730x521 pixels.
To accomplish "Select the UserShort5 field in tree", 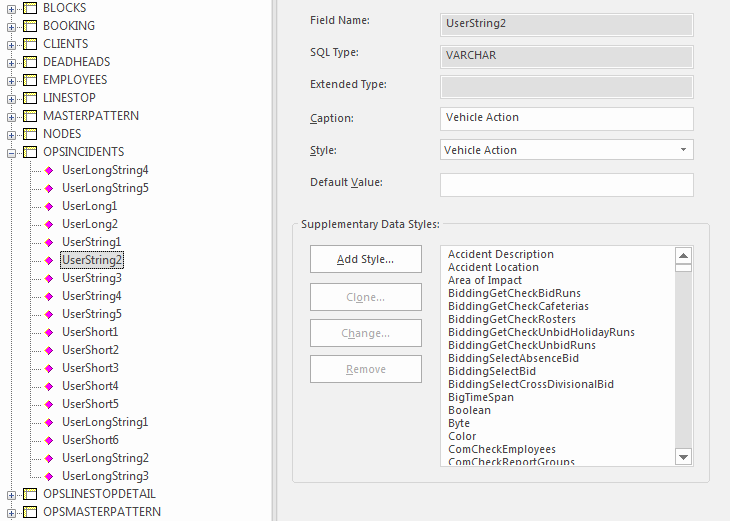I will point(90,404).
